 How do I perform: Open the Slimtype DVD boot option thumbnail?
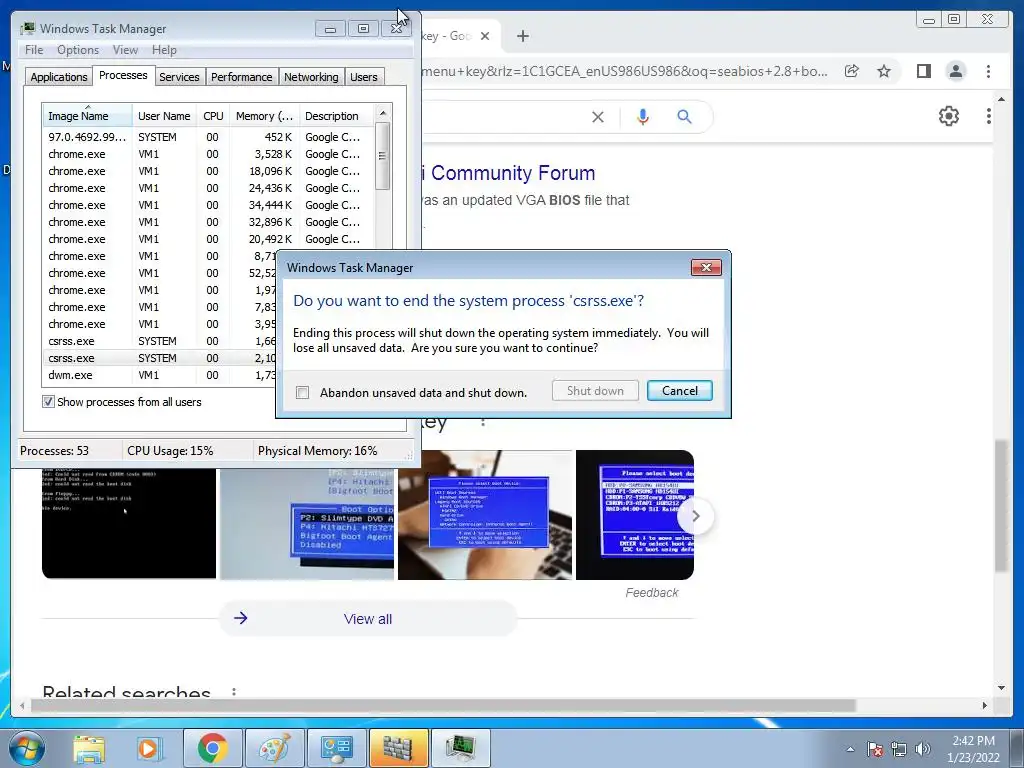point(307,523)
